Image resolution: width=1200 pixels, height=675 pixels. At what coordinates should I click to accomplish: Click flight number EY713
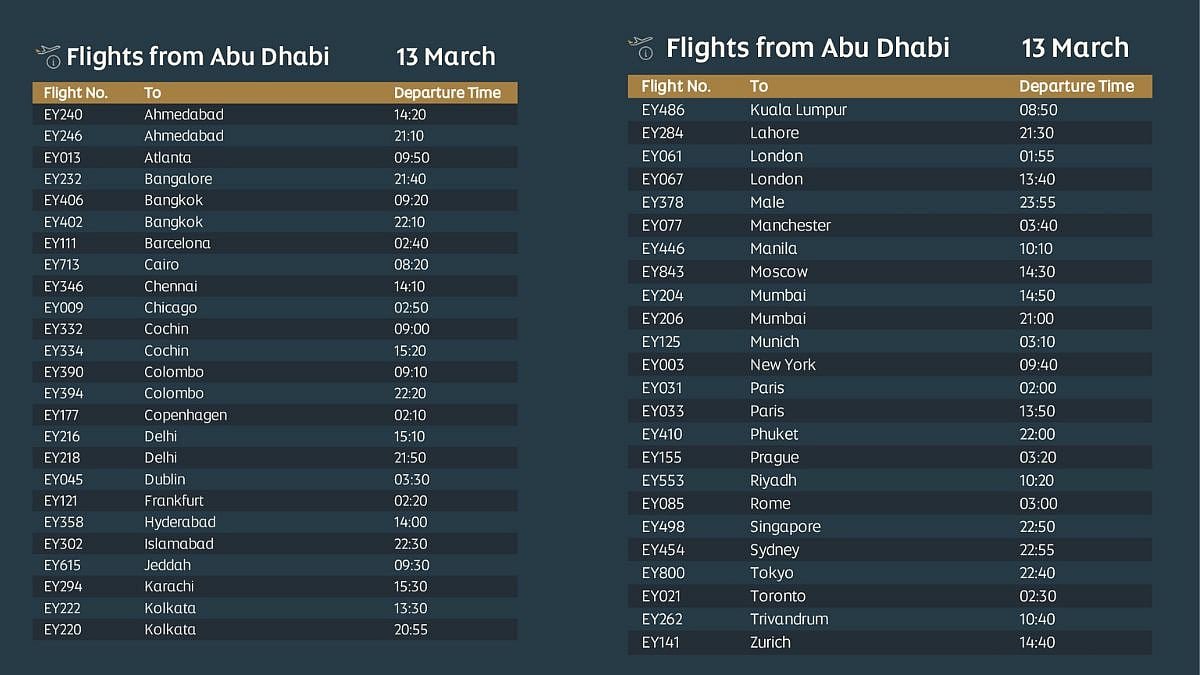pyautogui.click(x=62, y=265)
